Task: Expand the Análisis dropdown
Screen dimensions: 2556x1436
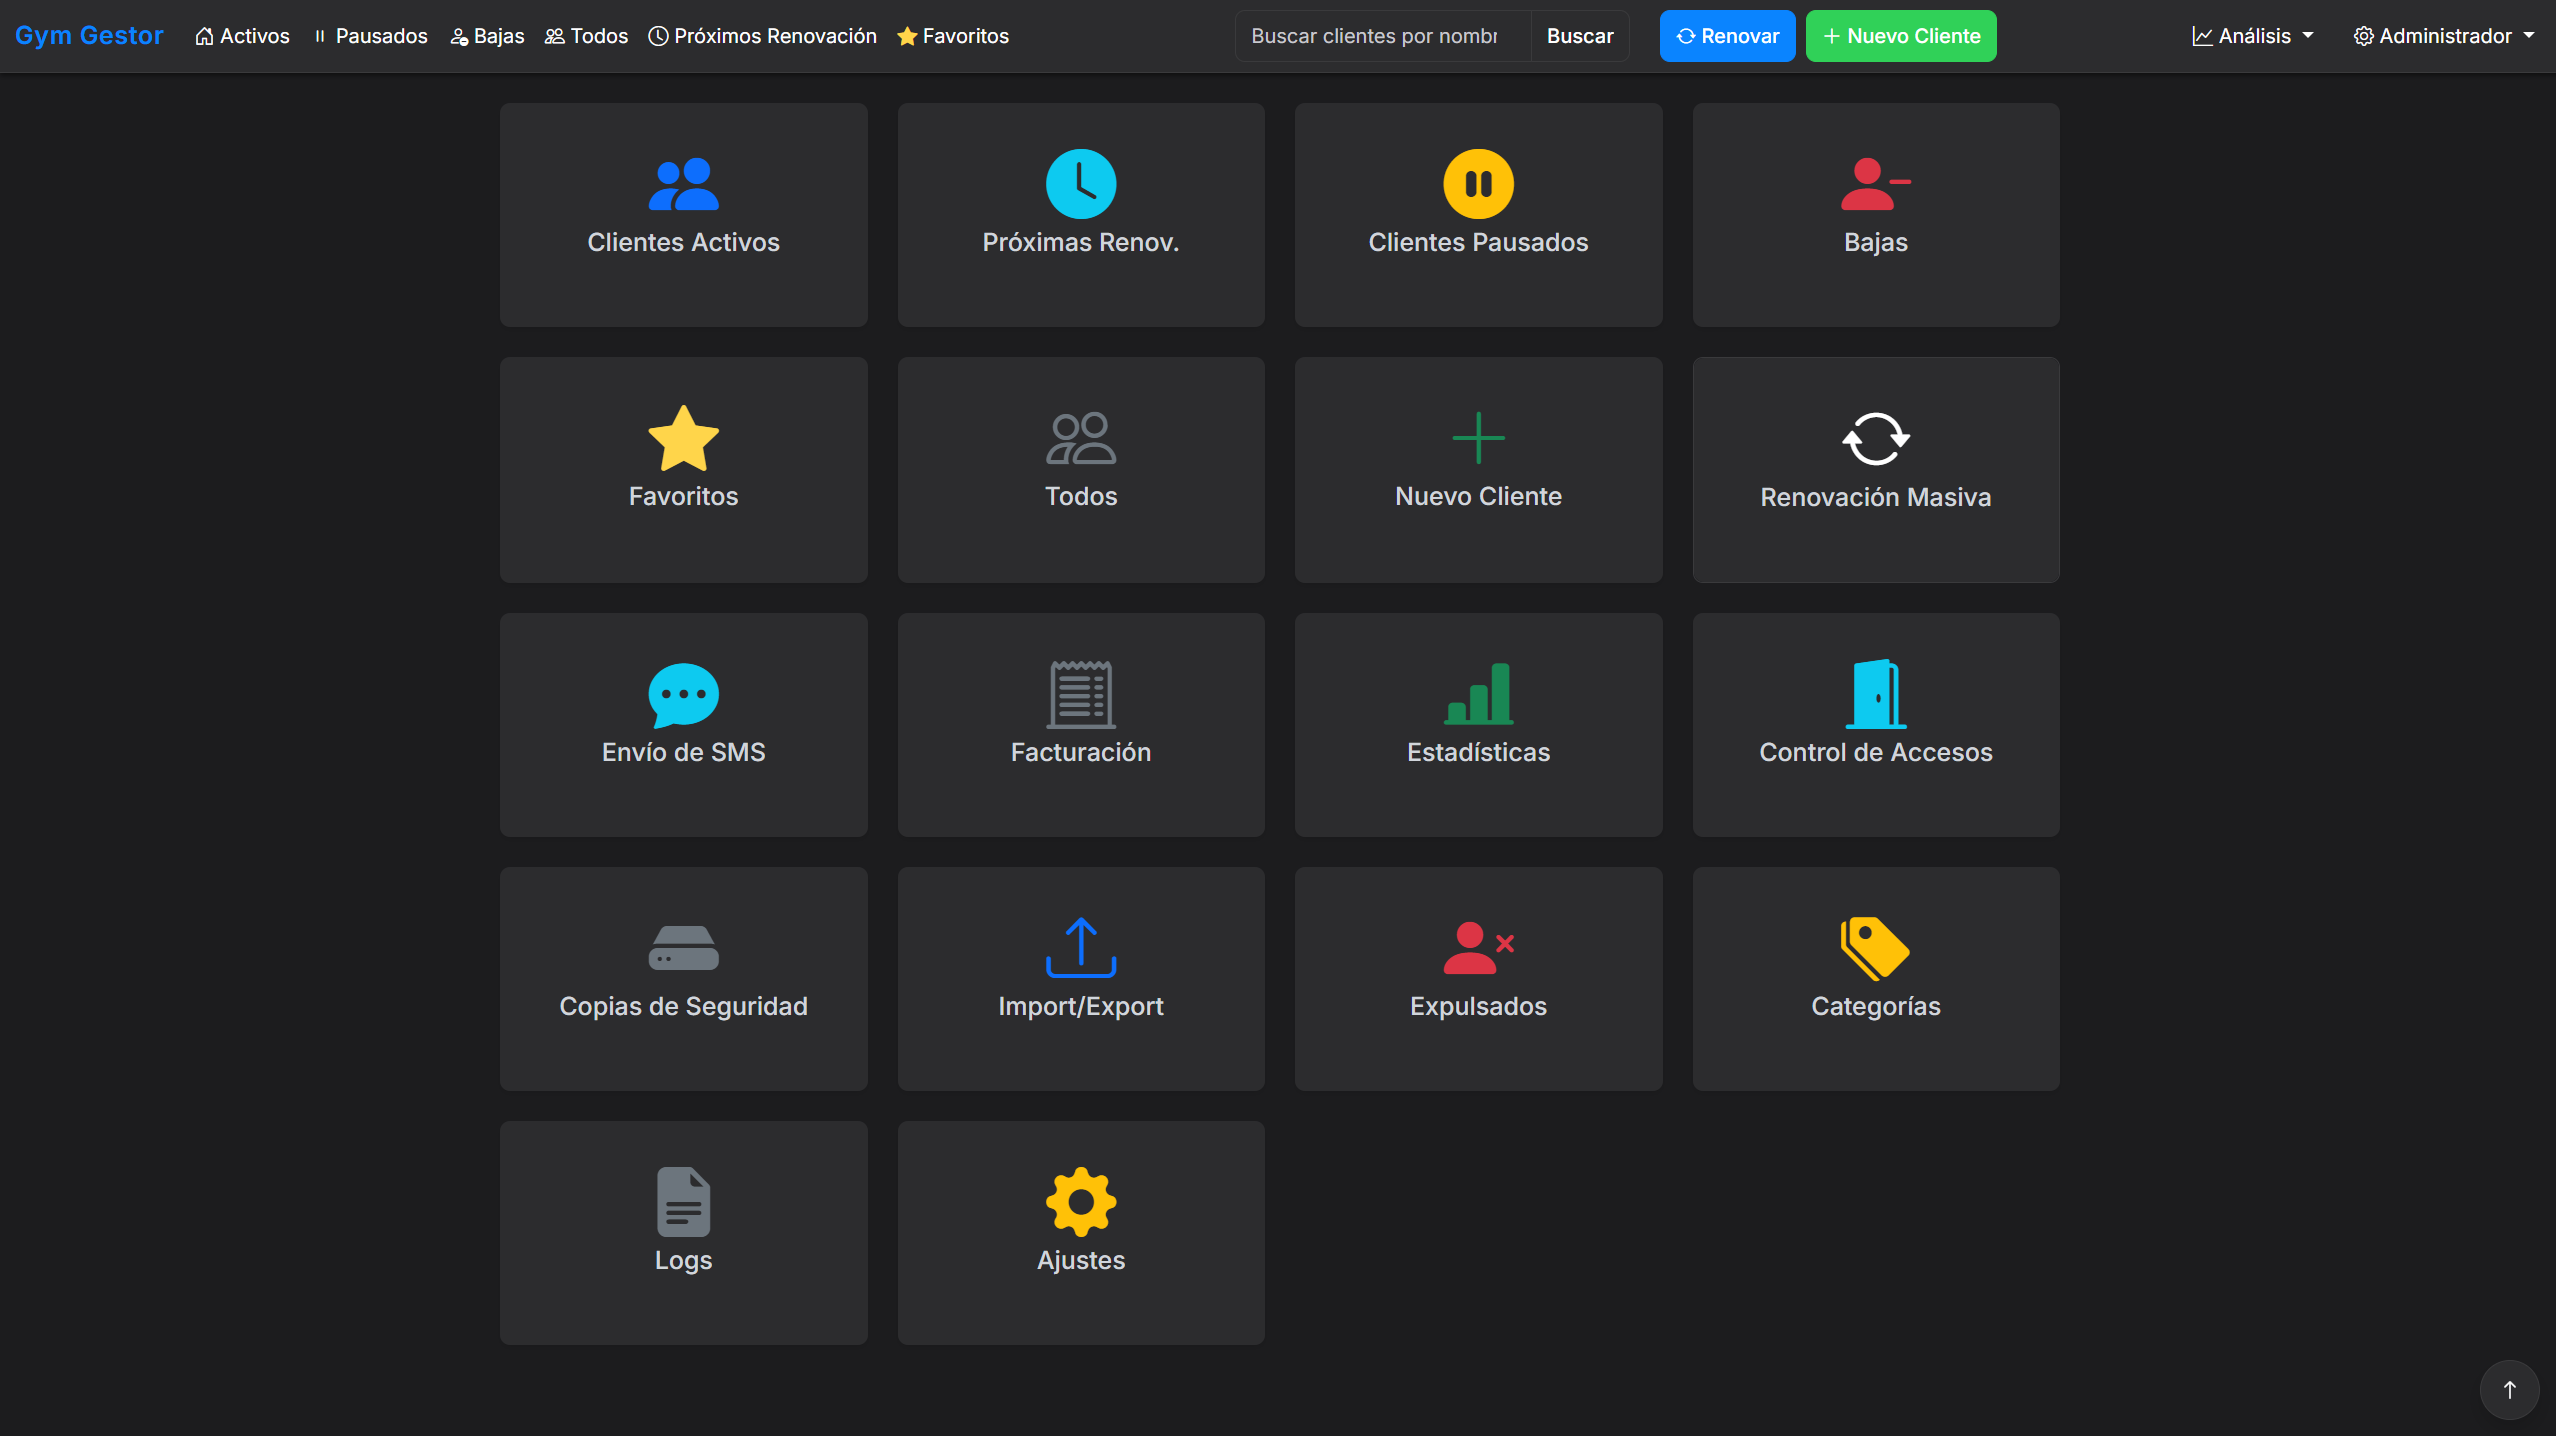Action: [2251, 35]
